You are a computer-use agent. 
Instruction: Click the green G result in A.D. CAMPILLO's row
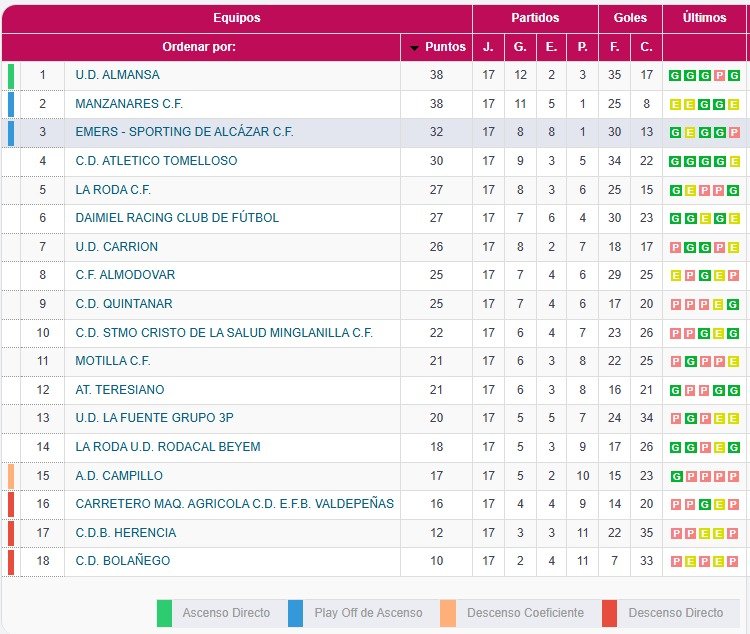click(x=676, y=477)
